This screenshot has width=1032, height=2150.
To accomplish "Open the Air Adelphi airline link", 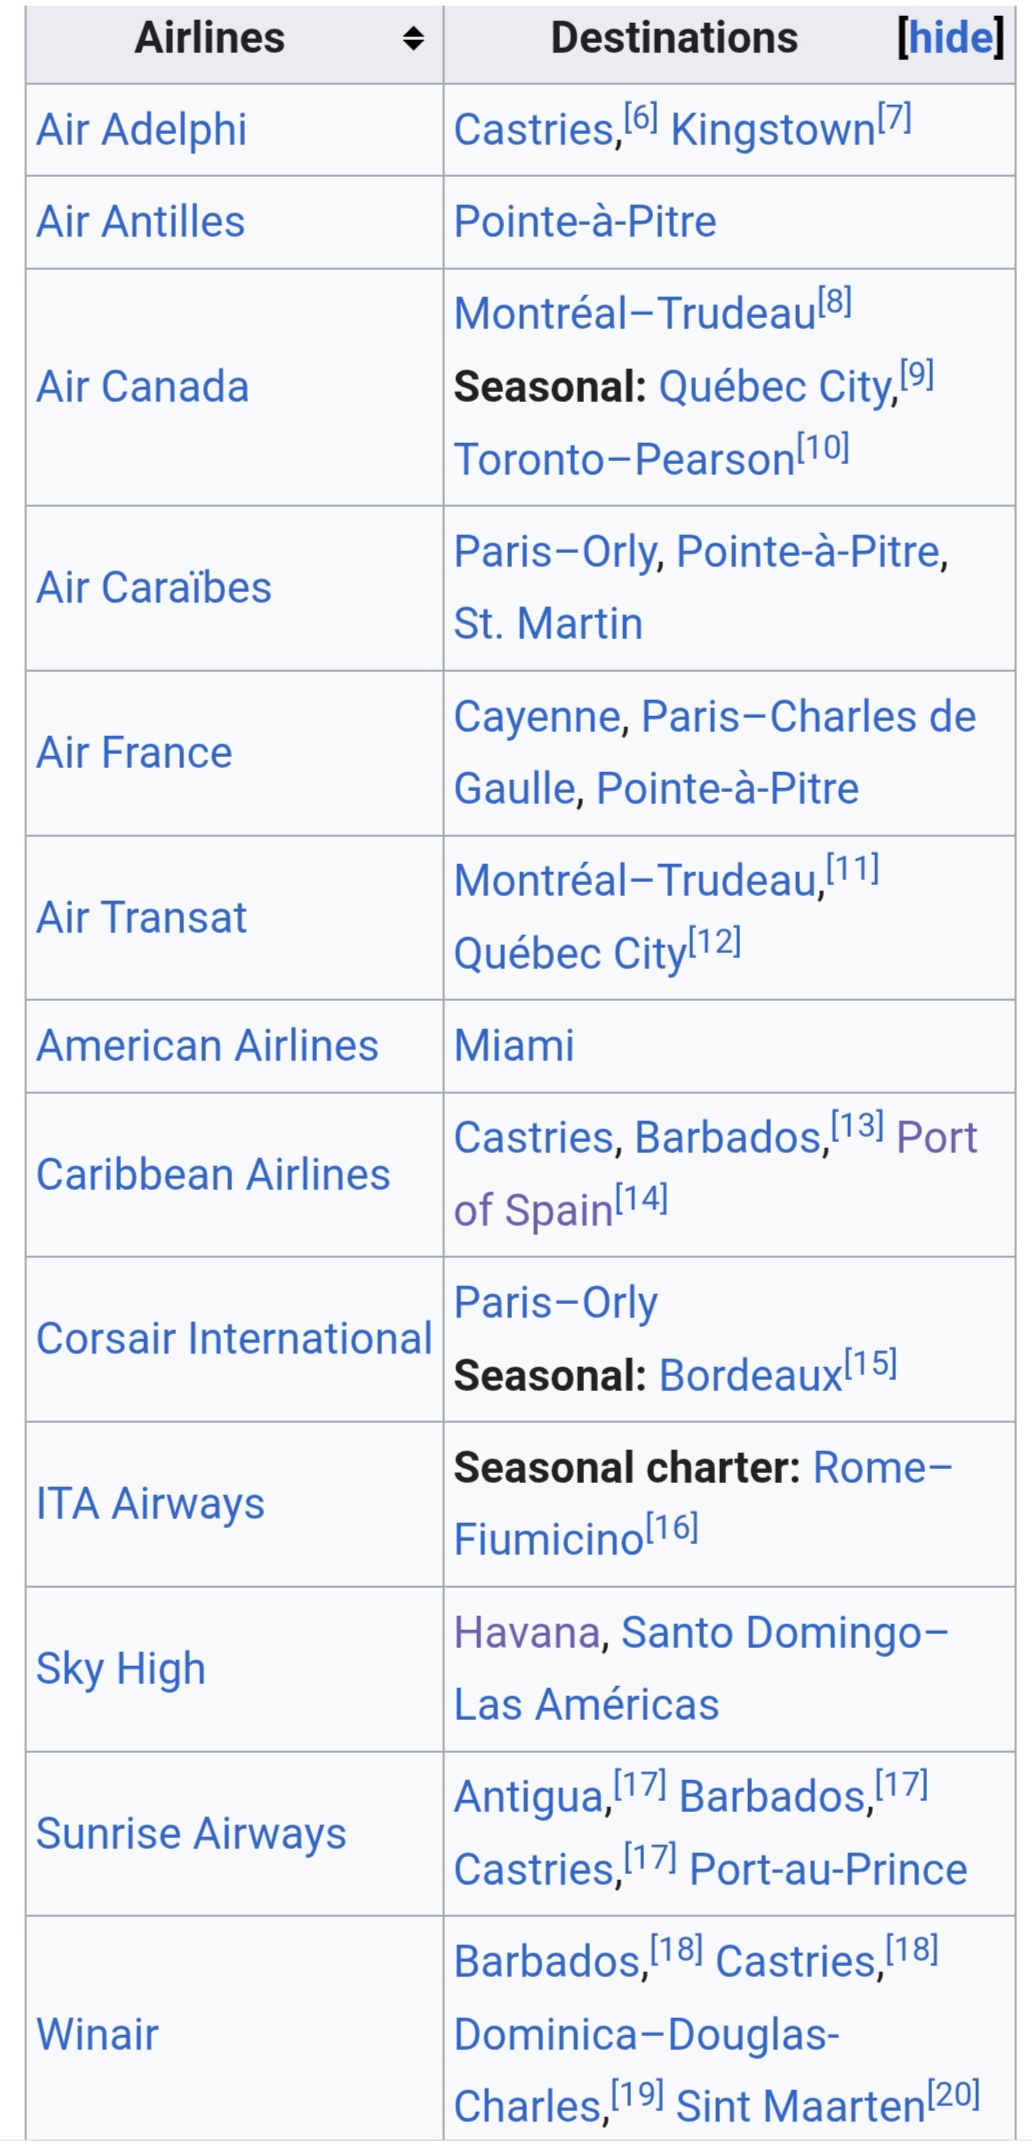I will (x=141, y=130).
